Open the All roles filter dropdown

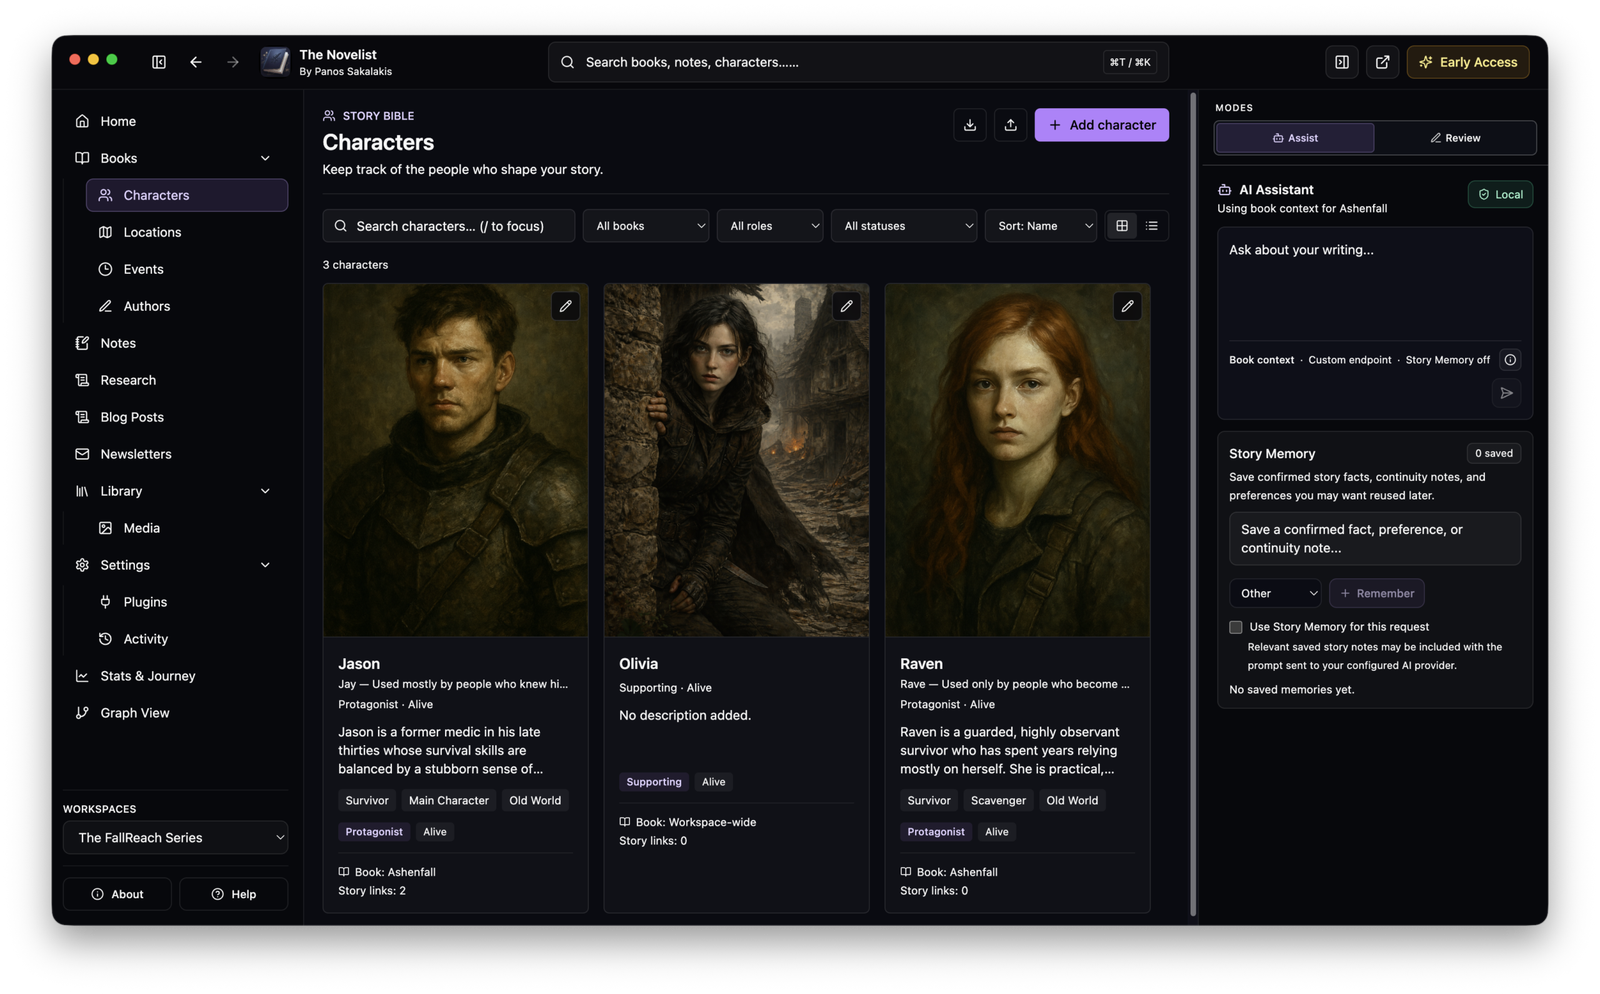770,226
